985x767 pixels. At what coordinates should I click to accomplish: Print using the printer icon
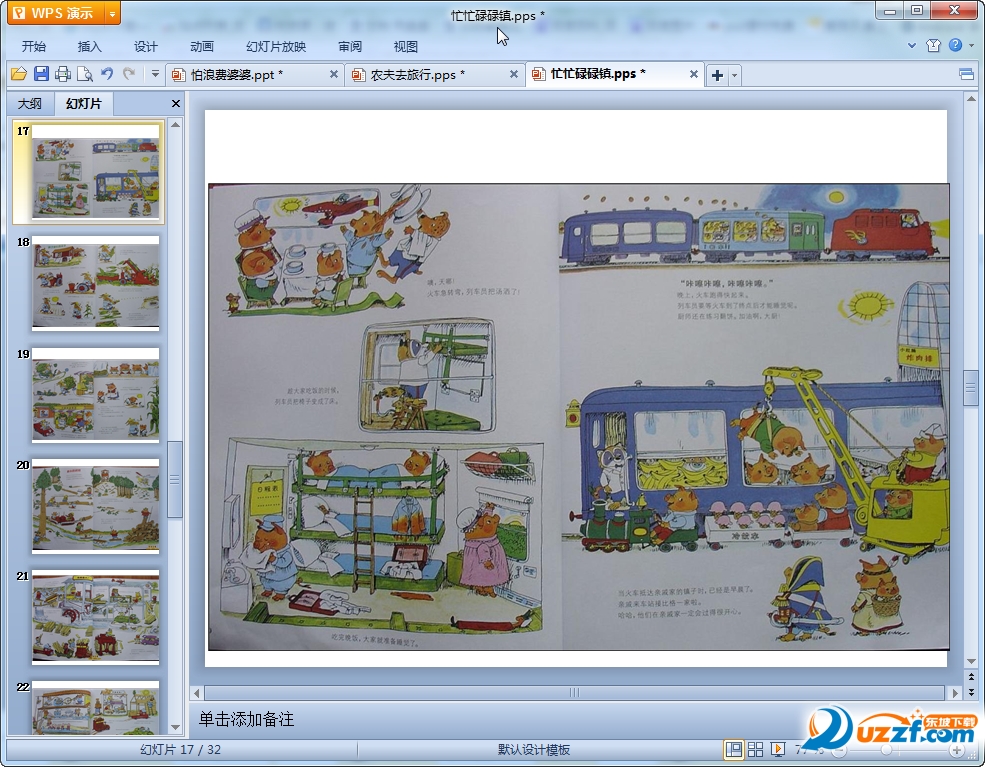coord(63,74)
